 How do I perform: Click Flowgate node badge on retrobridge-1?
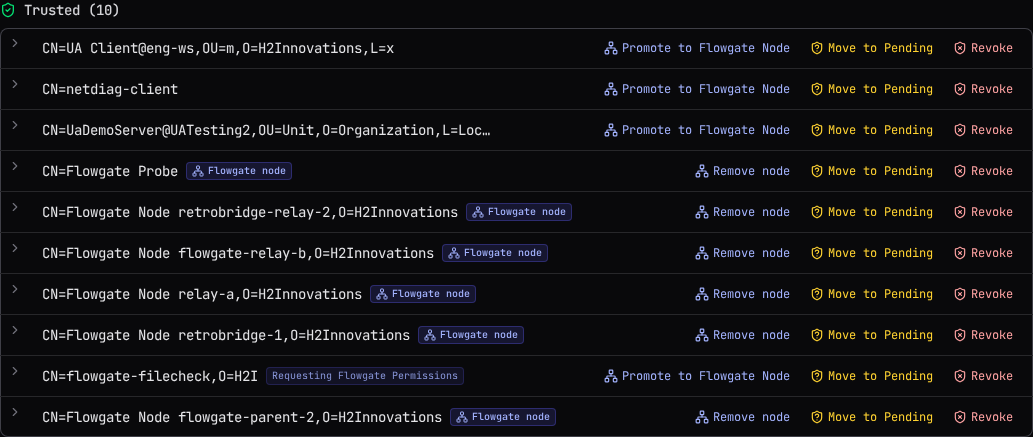tap(471, 335)
